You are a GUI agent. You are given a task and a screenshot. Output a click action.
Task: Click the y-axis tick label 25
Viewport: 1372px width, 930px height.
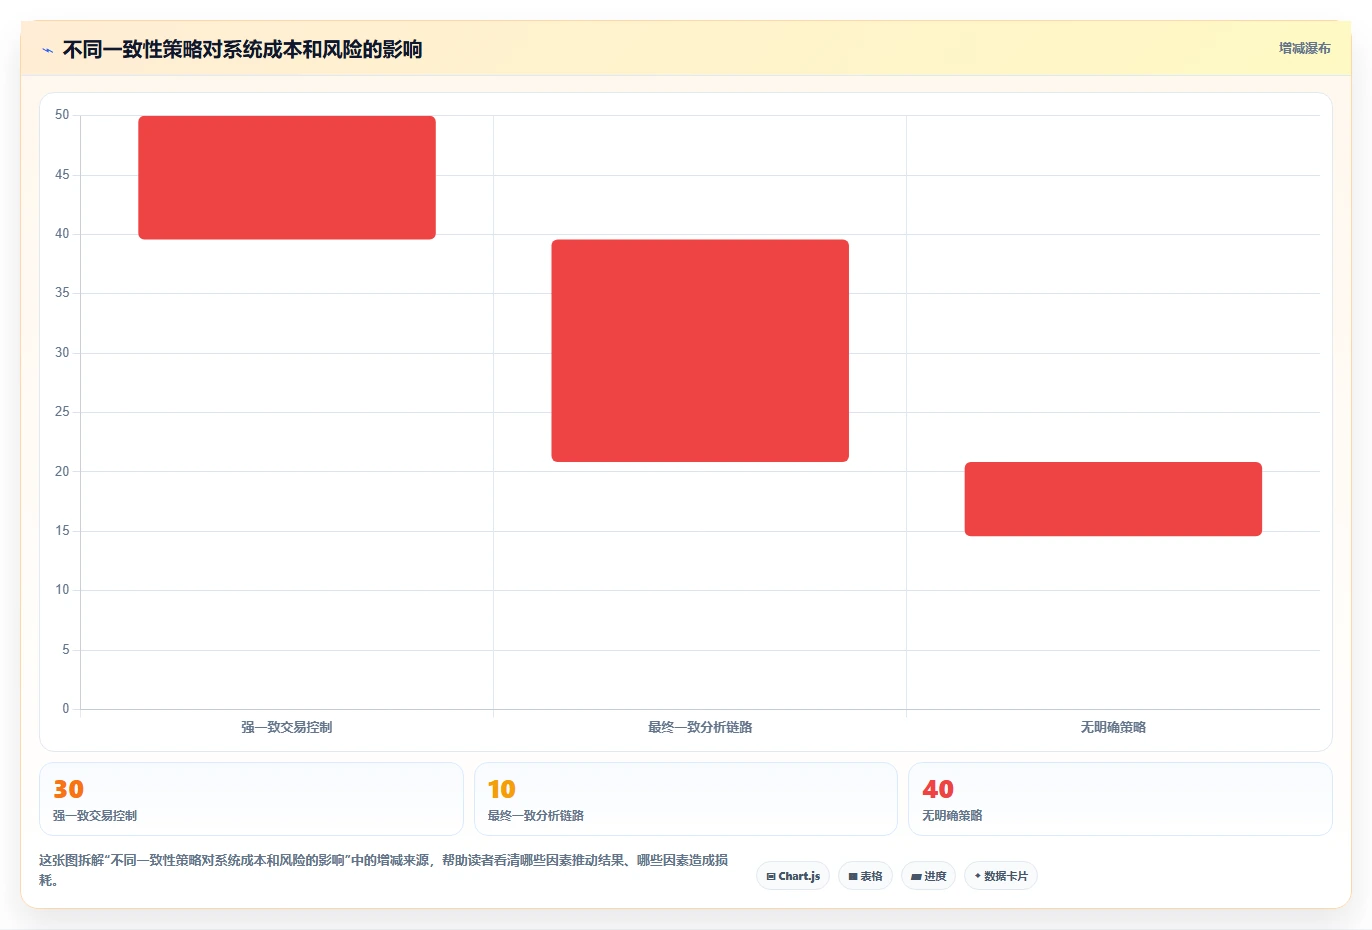pyautogui.click(x=62, y=412)
